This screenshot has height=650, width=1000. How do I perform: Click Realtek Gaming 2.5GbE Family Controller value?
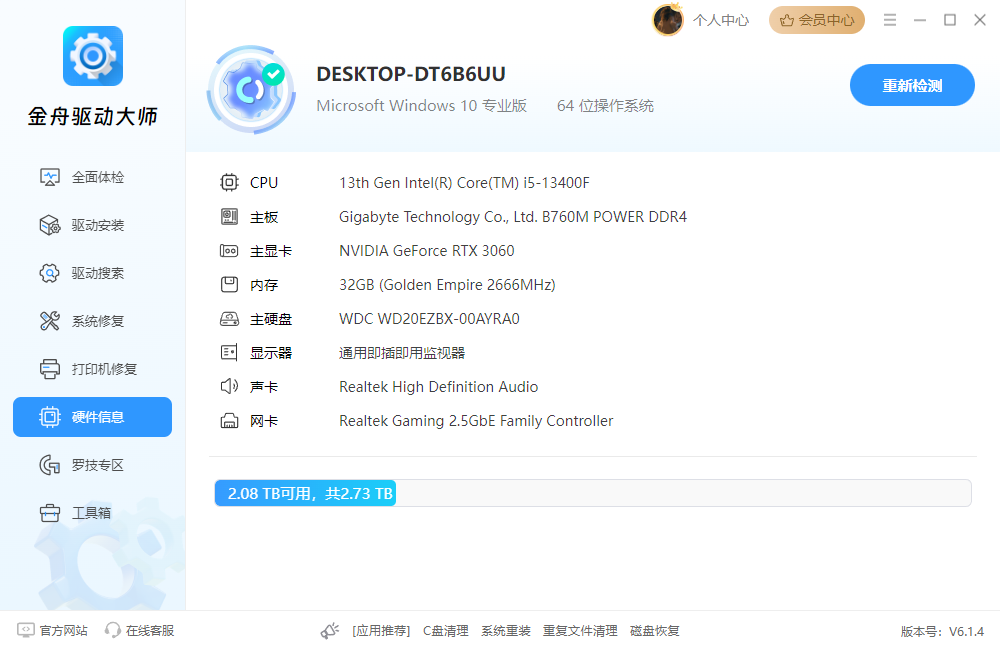point(476,421)
